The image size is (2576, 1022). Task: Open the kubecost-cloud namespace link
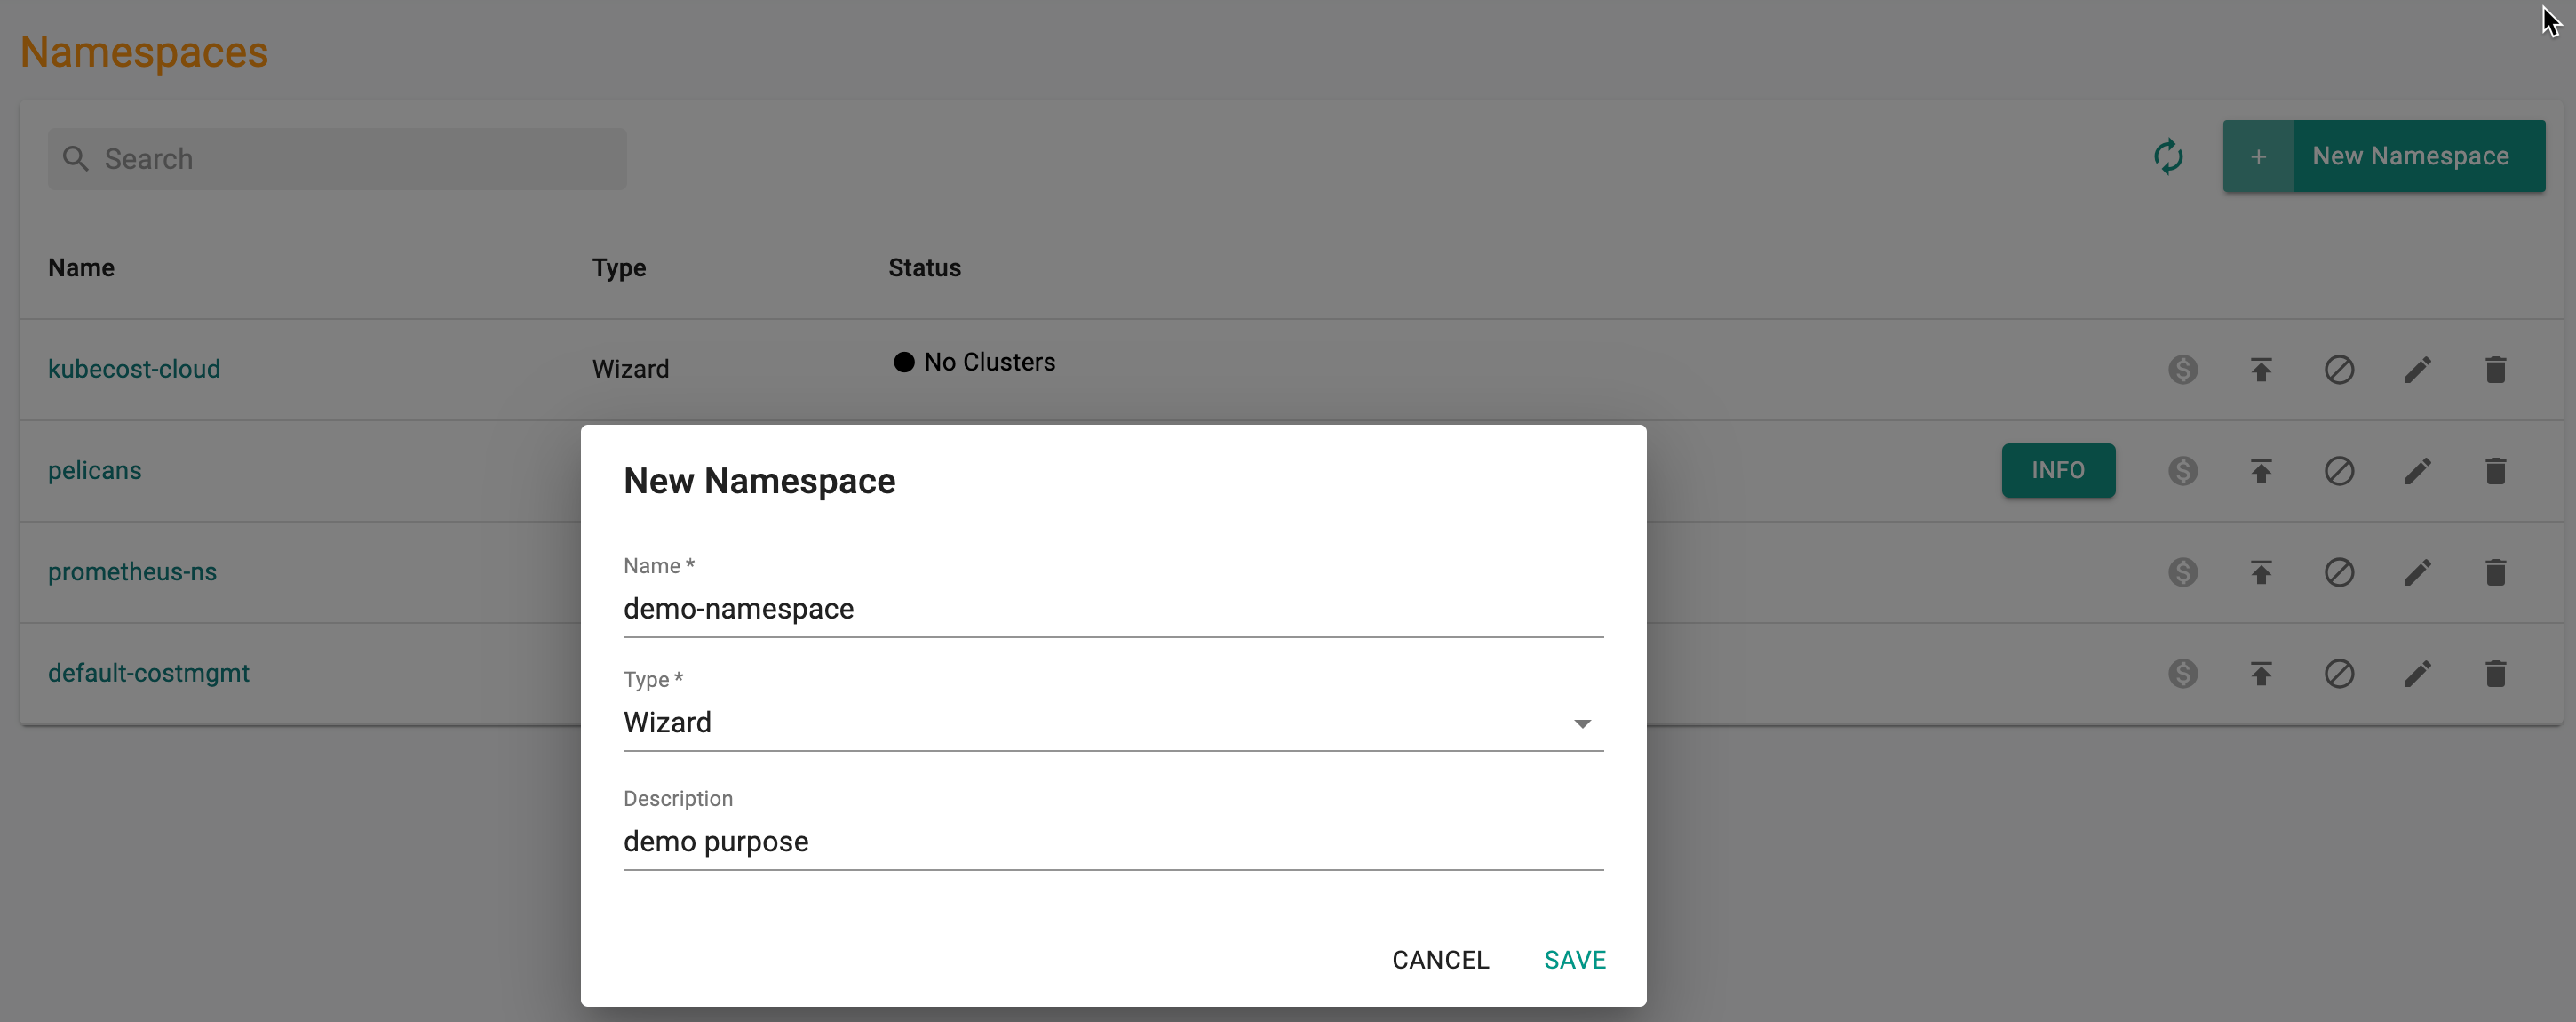(x=134, y=369)
